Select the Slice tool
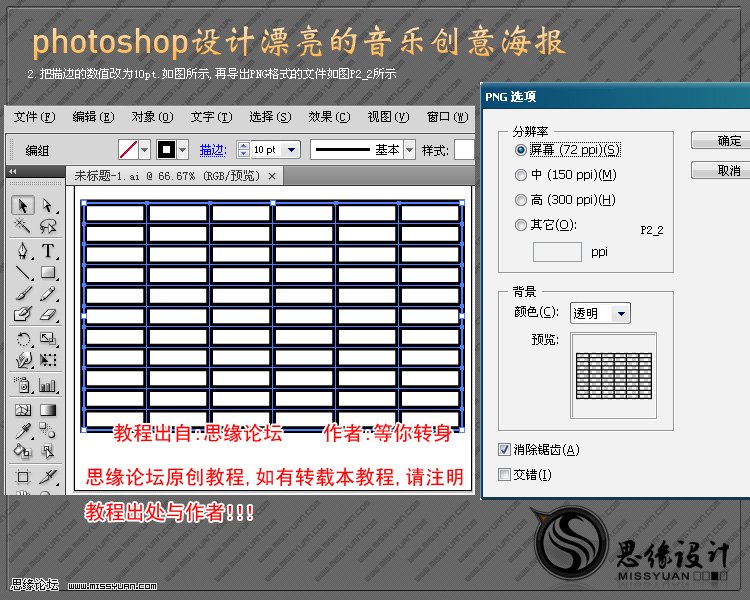 [x=48, y=477]
